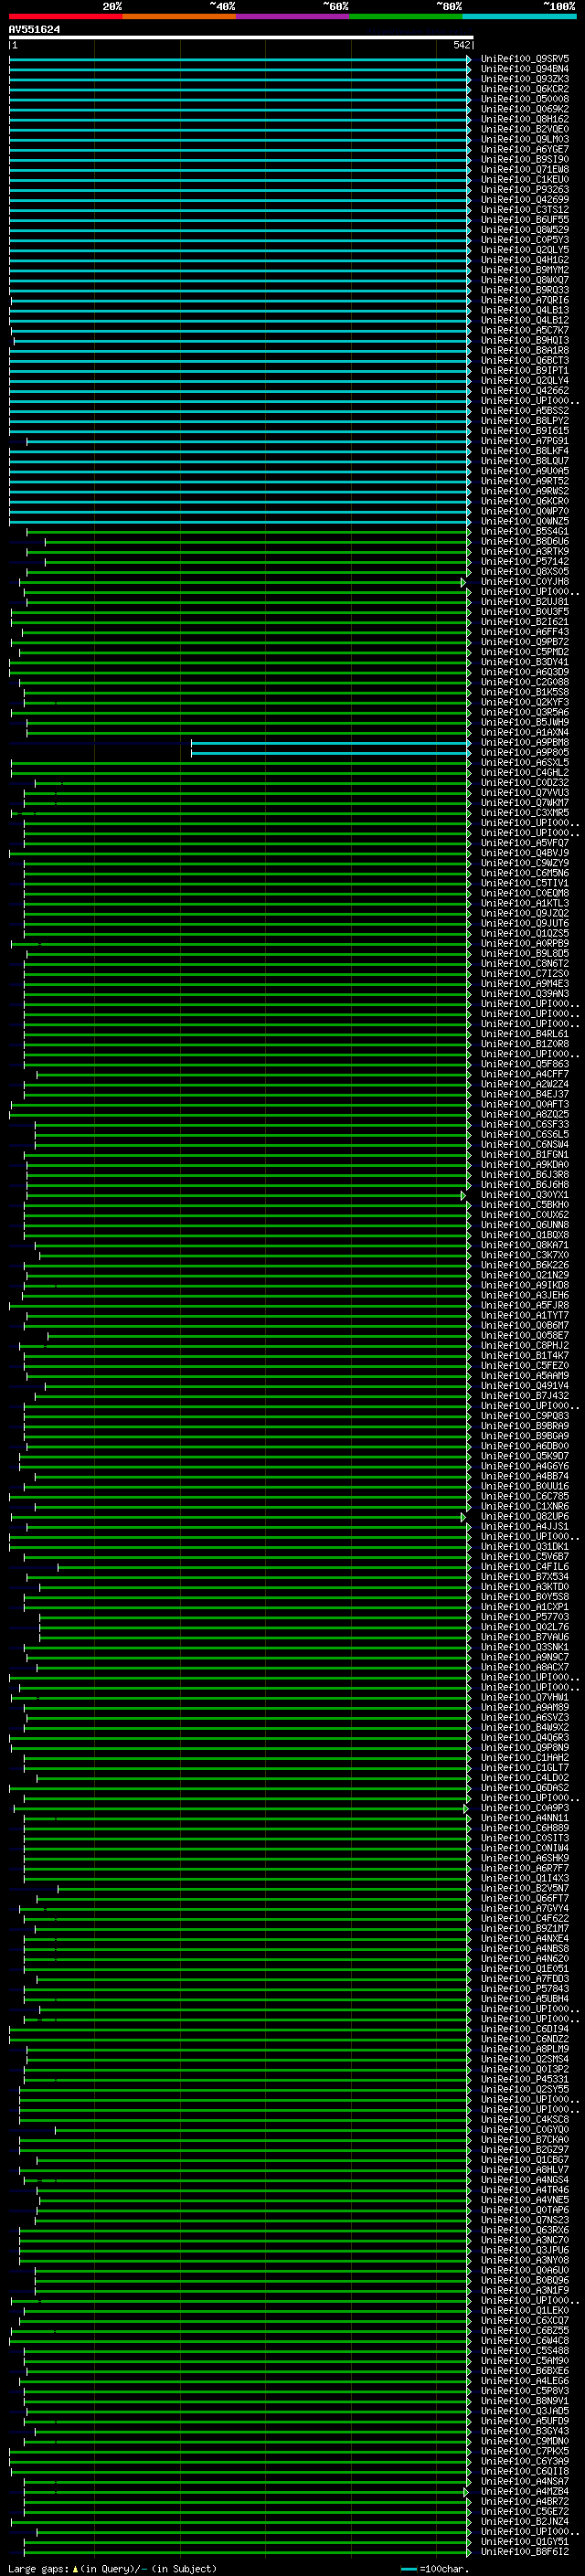The image size is (585, 2576).
Task: Select the UniRef100_Q93ZK3 label
Action: tap(524, 79)
